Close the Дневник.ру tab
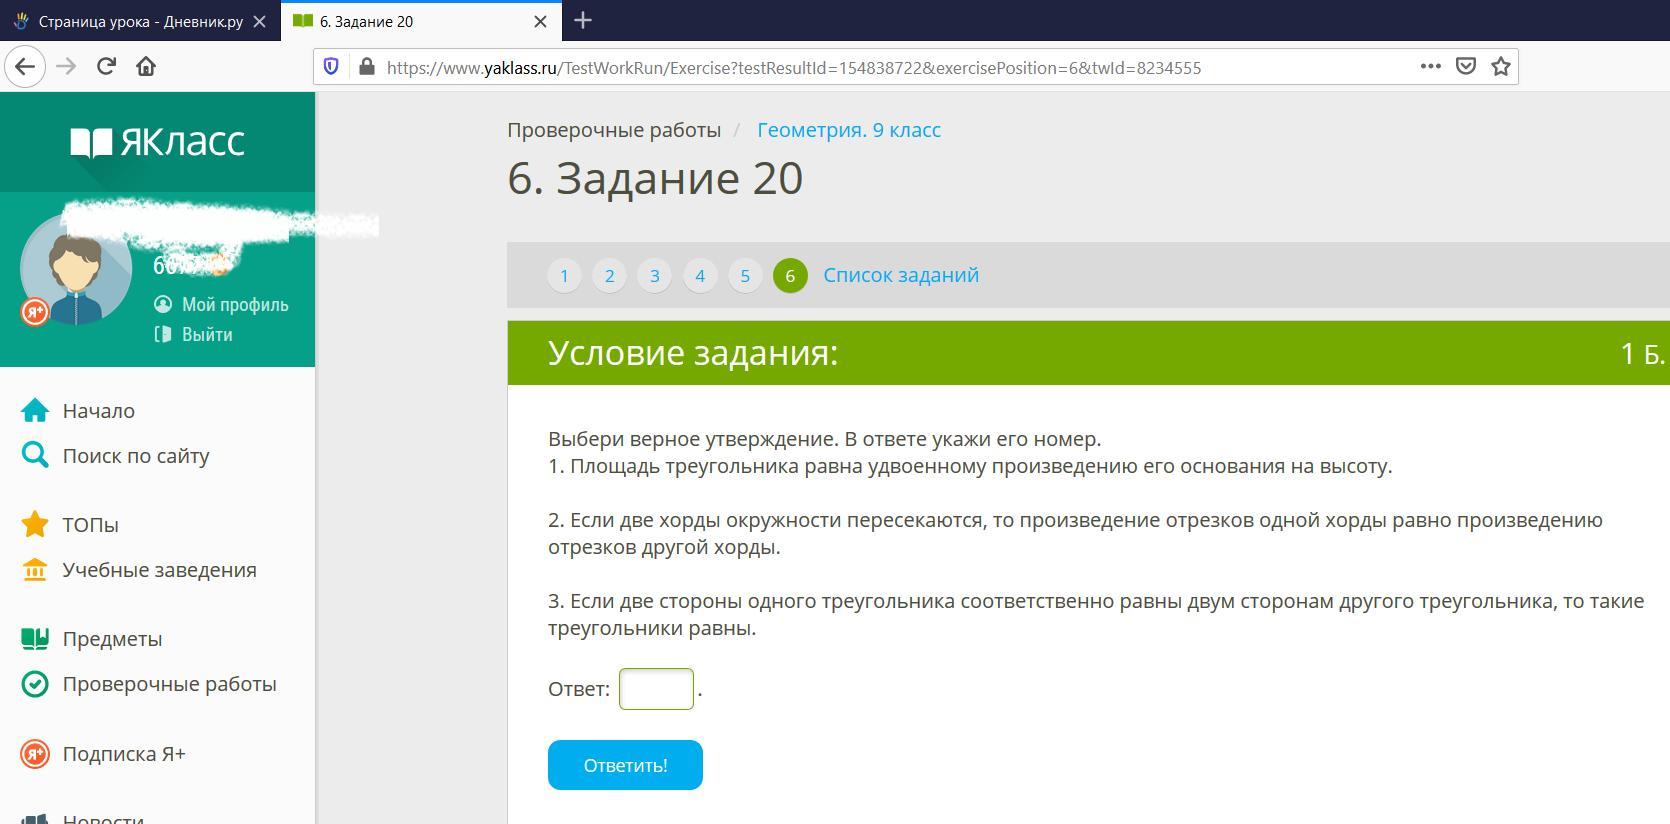Viewport: 1670px width, 824px height. pyautogui.click(x=259, y=21)
